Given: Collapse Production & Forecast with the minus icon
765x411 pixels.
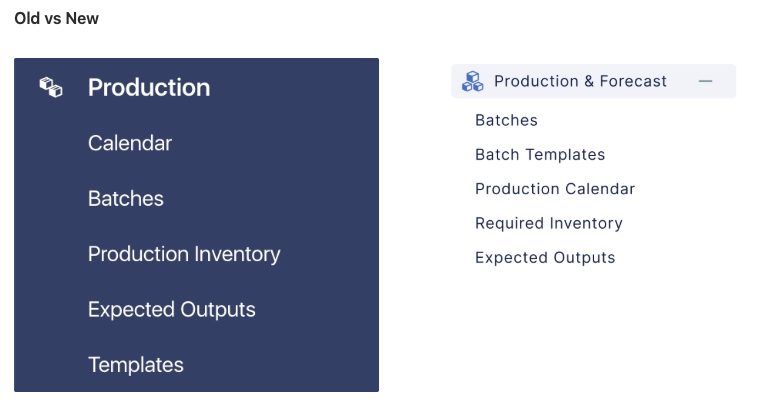Looking at the screenshot, I should [x=705, y=81].
